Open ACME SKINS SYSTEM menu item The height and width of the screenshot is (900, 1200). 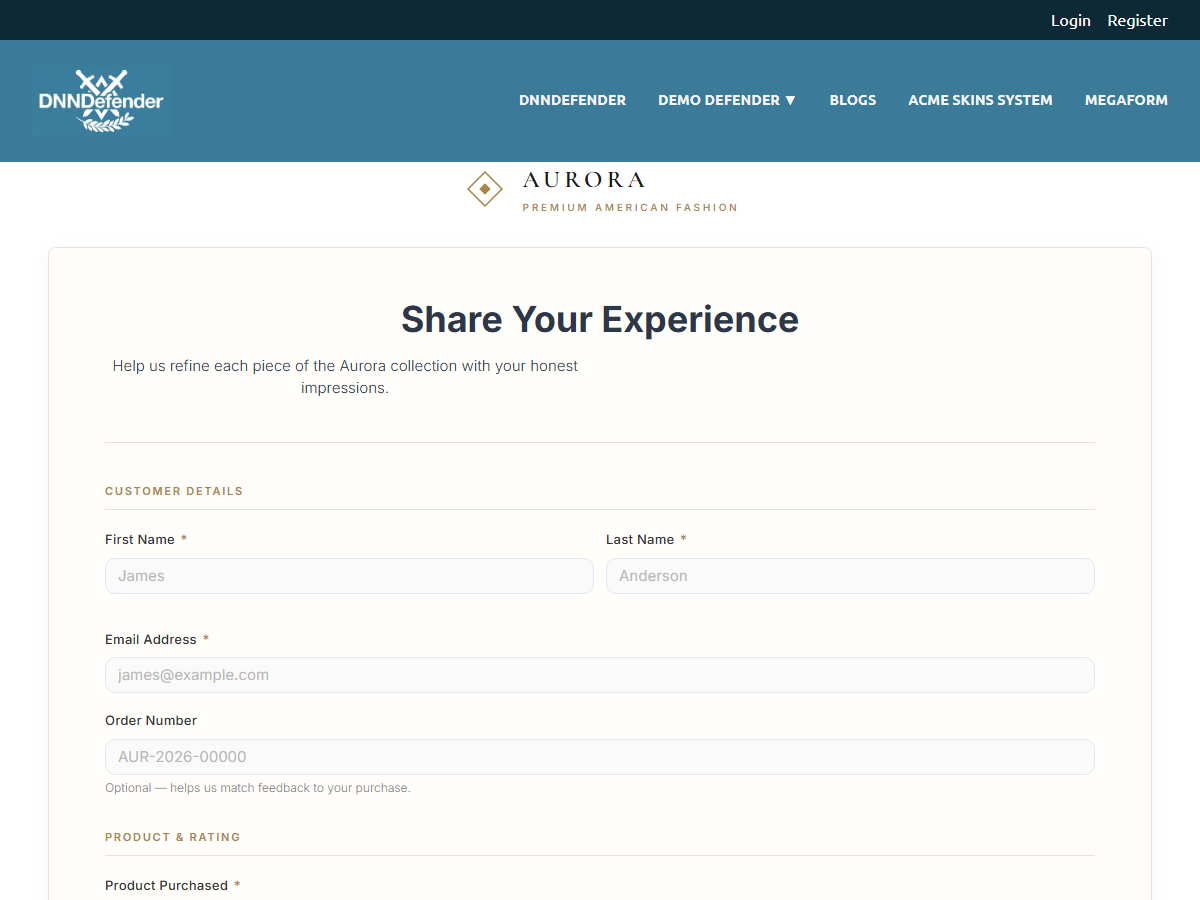[980, 100]
